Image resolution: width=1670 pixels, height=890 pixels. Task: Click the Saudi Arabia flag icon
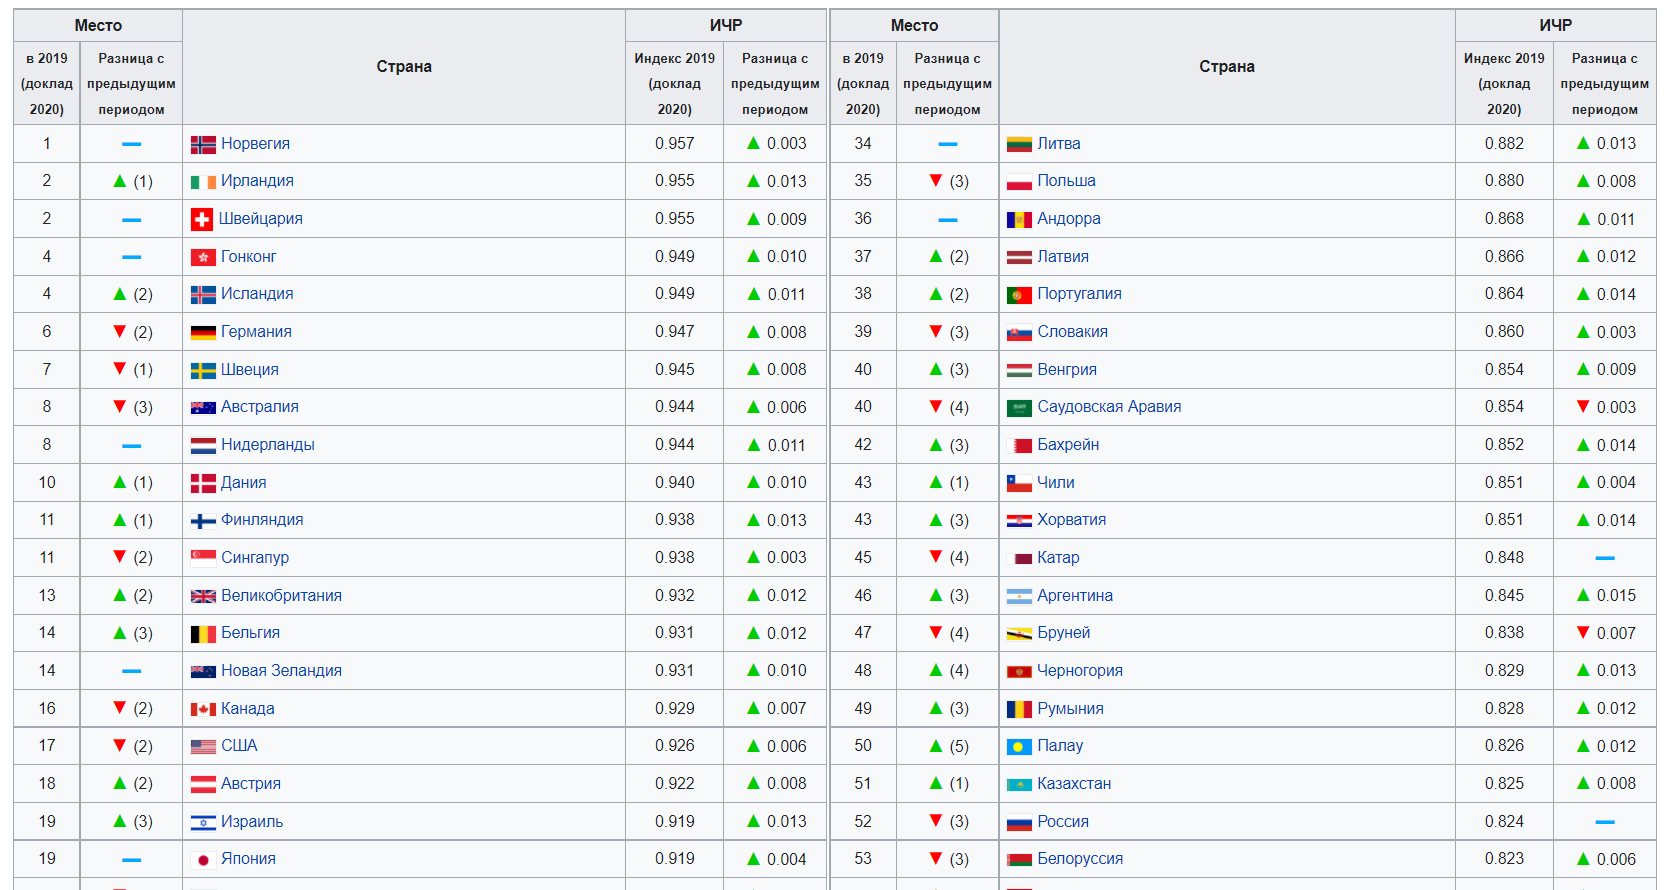pos(1019,407)
